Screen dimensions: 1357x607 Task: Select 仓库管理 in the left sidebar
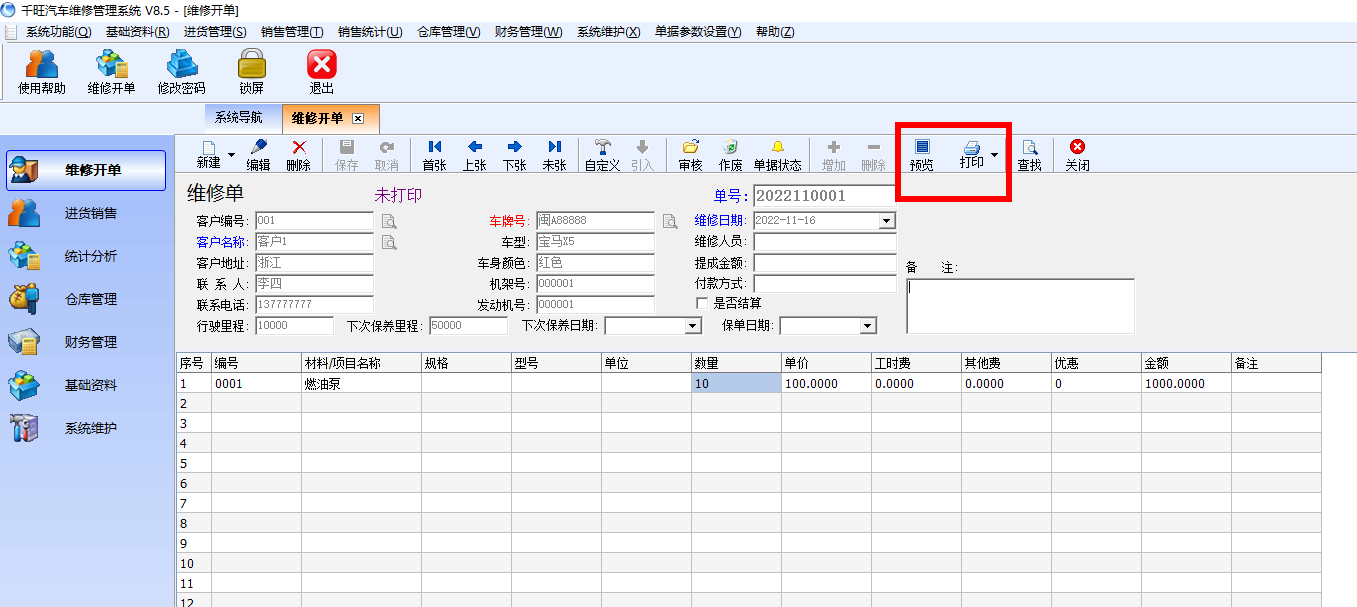tap(86, 299)
